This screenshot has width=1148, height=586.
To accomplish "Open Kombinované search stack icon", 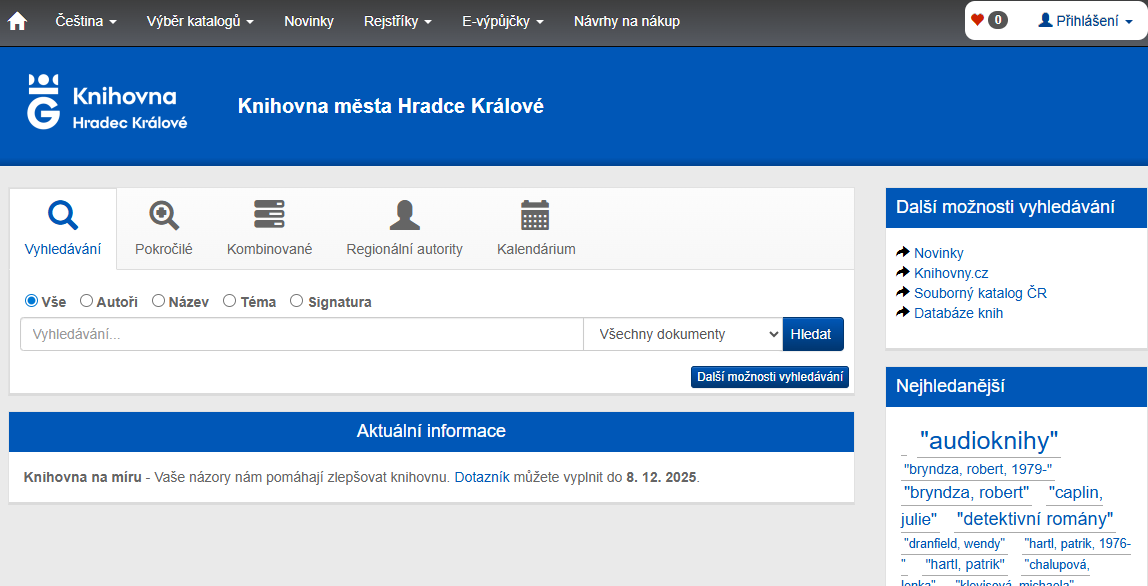I will tap(269, 215).
